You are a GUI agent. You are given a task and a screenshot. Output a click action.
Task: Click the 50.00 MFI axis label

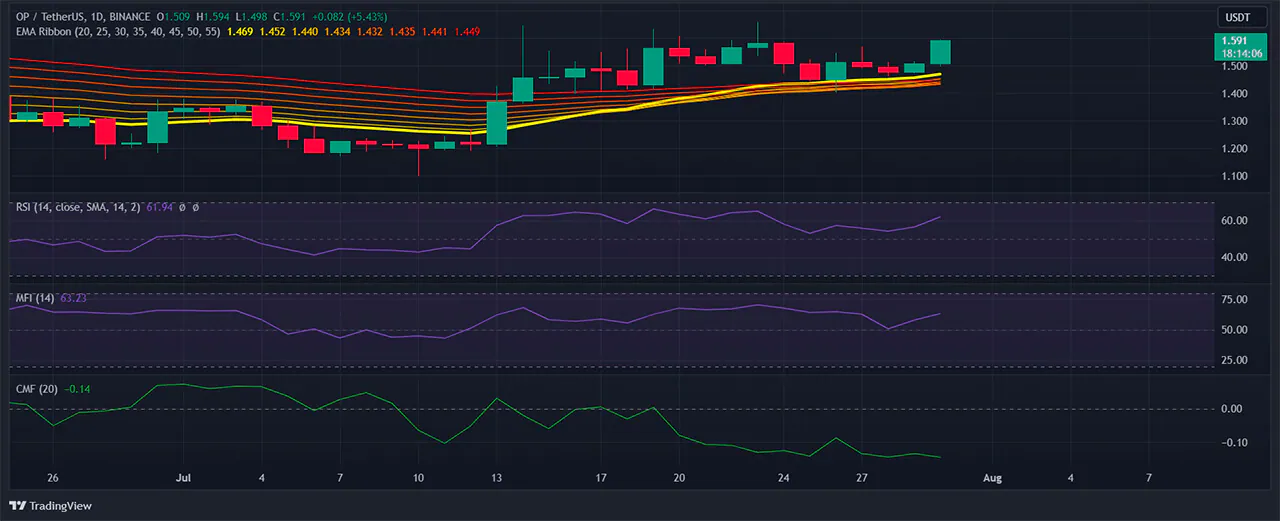coord(1233,330)
